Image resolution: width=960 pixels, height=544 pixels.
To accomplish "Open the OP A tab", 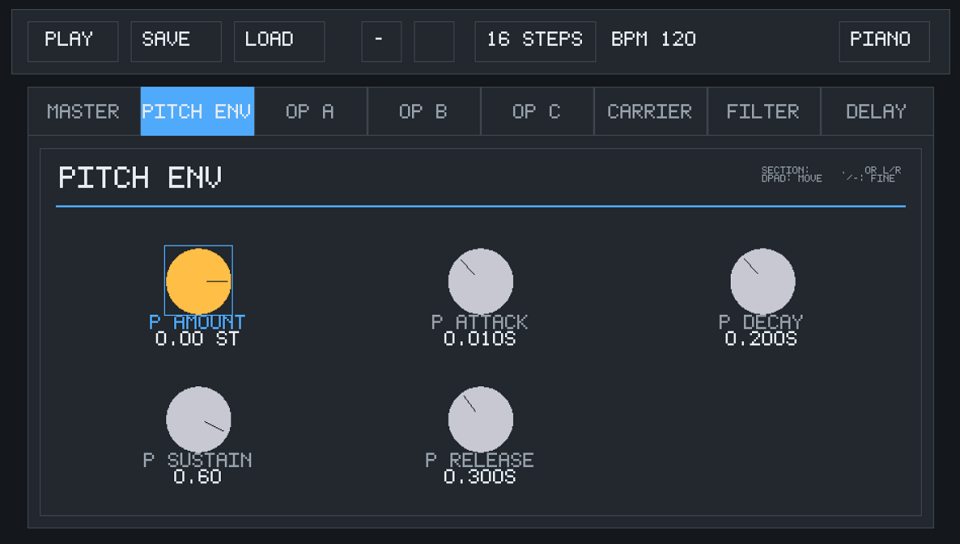I will click(310, 111).
